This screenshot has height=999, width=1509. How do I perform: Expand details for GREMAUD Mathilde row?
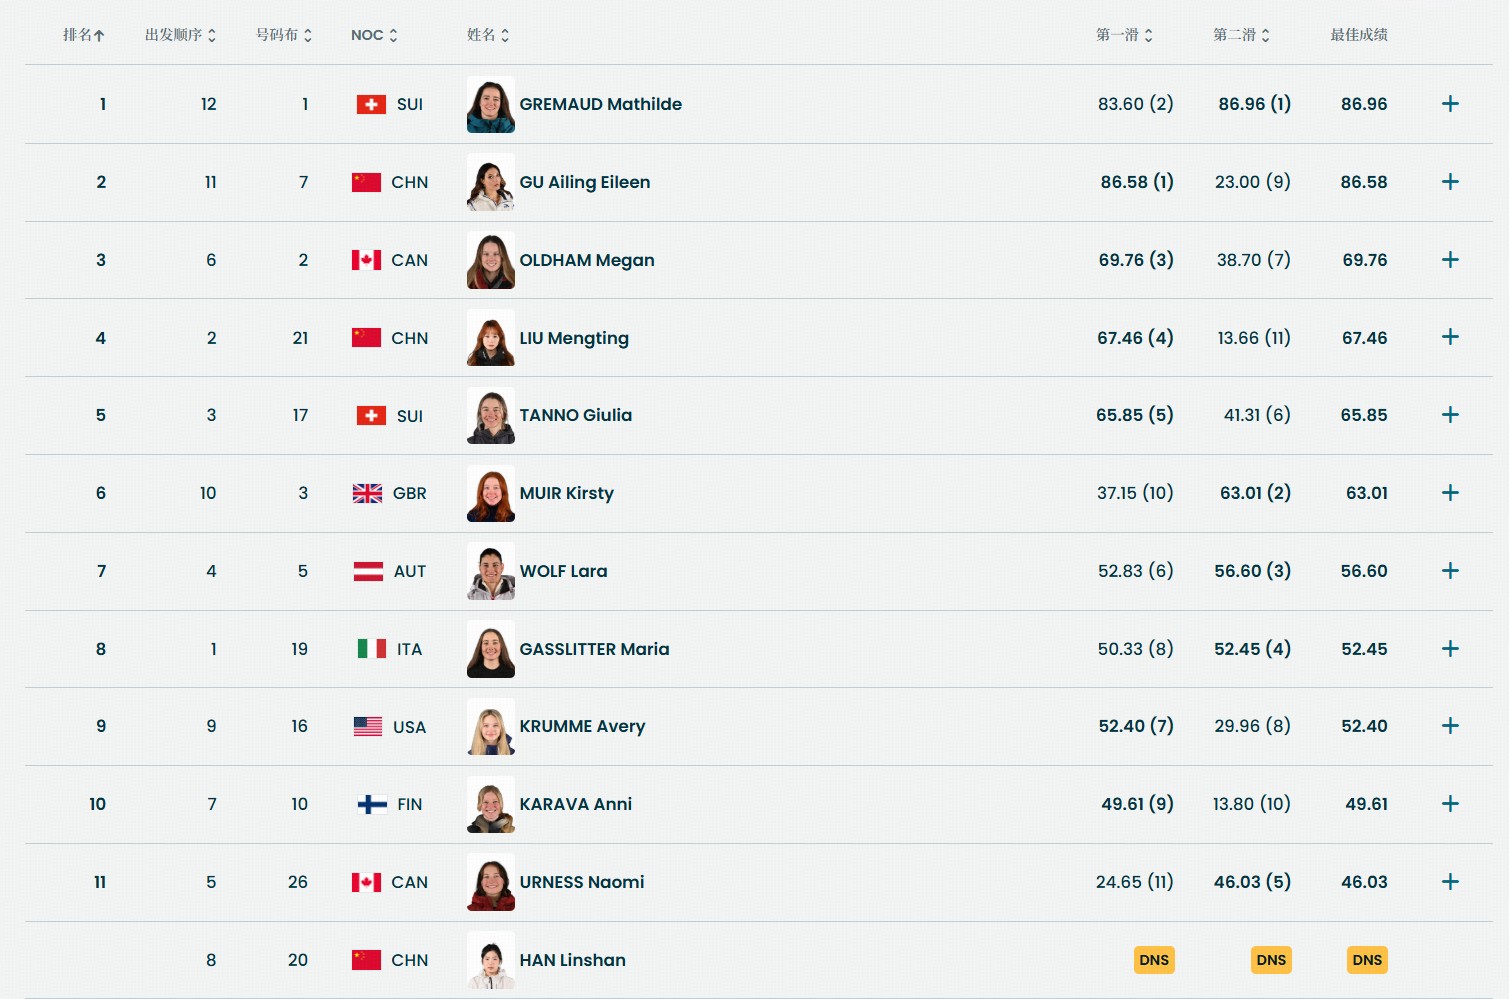[1450, 104]
